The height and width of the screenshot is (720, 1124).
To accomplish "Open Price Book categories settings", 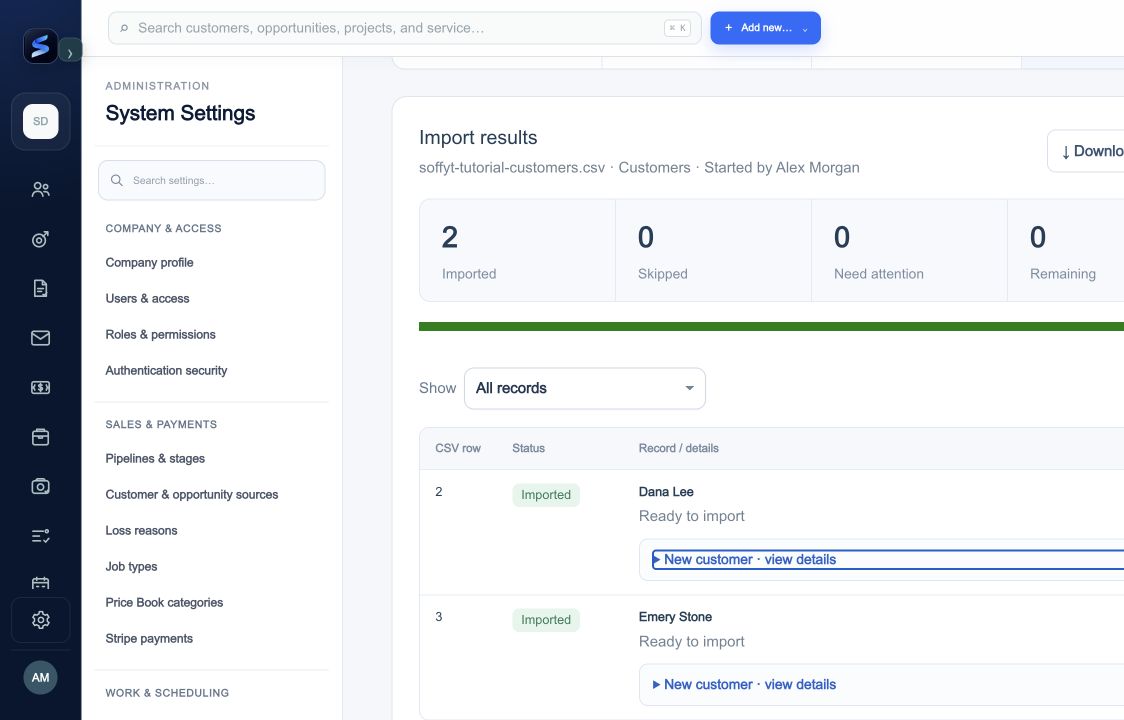I will tap(164, 602).
